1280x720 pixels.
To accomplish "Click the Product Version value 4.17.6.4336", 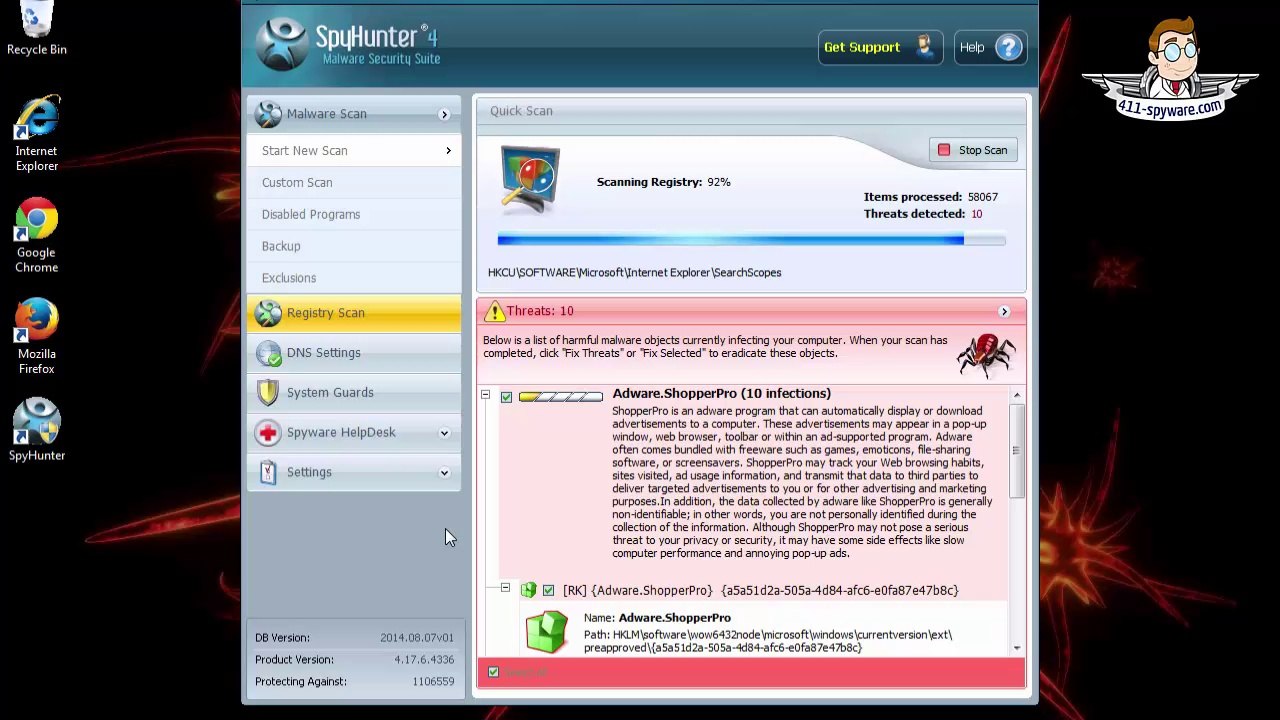I will [424, 660].
